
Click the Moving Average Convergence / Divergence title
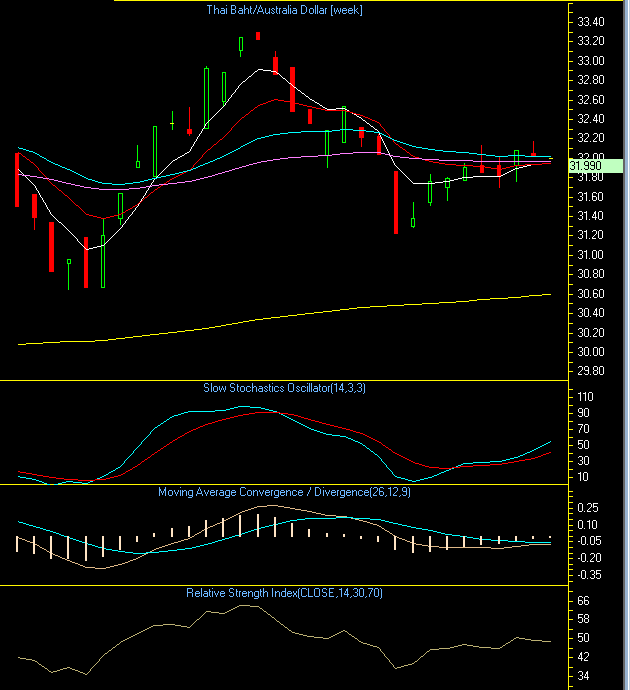click(283, 492)
